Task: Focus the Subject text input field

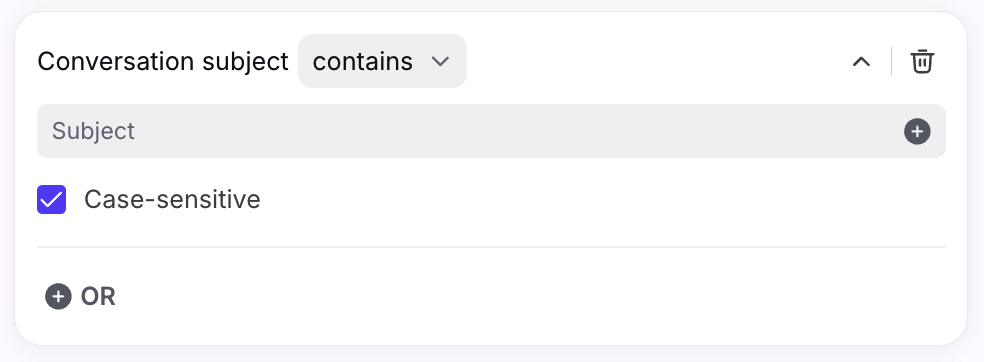Action: coord(491,131)
